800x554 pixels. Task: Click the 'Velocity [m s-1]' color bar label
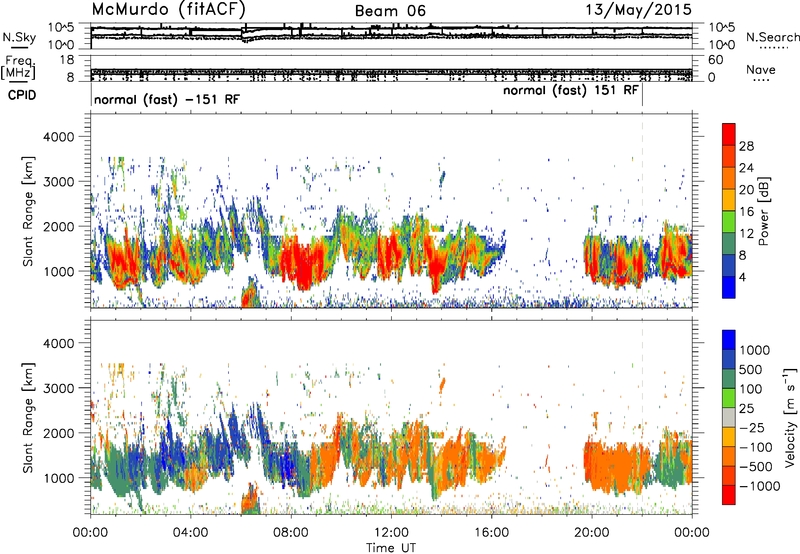coord(790,417)
